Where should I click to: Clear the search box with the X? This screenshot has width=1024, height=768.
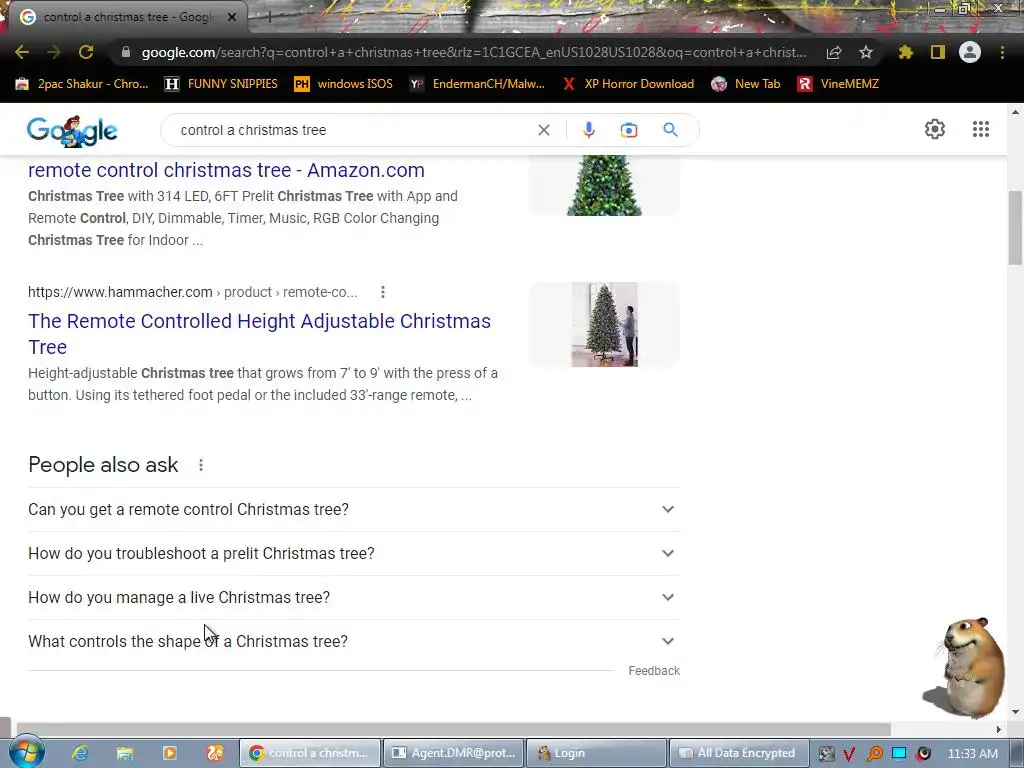tap(543, 130)
